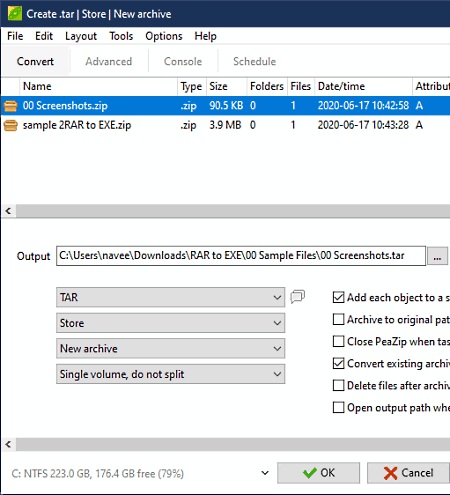Sort file list by Folders column
The width and height of the screenshot is (450, 495).
pos(267,86)
